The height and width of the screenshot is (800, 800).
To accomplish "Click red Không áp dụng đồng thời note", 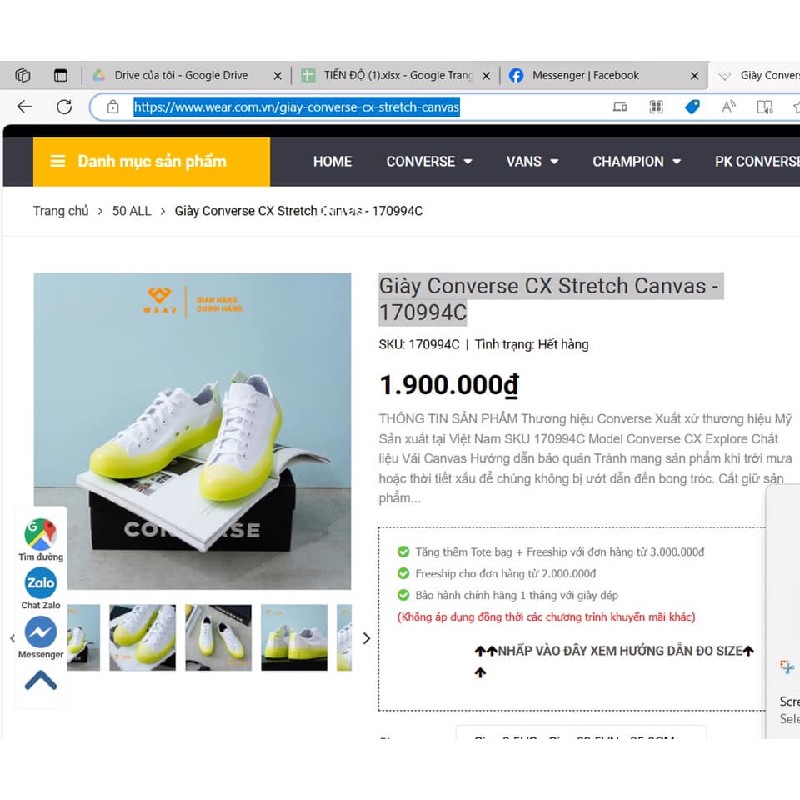I will (546, 617).
